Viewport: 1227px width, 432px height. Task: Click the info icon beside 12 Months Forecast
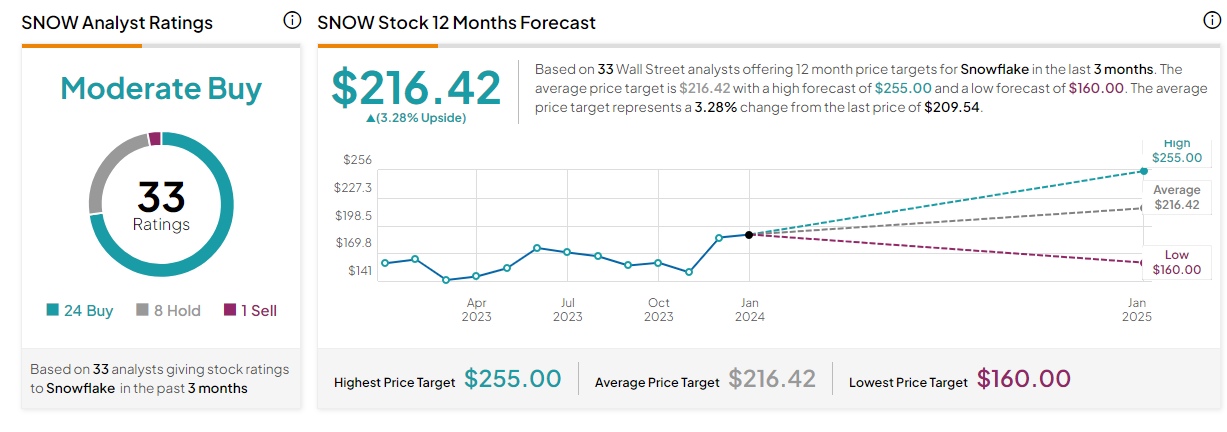coord(1212,21)
